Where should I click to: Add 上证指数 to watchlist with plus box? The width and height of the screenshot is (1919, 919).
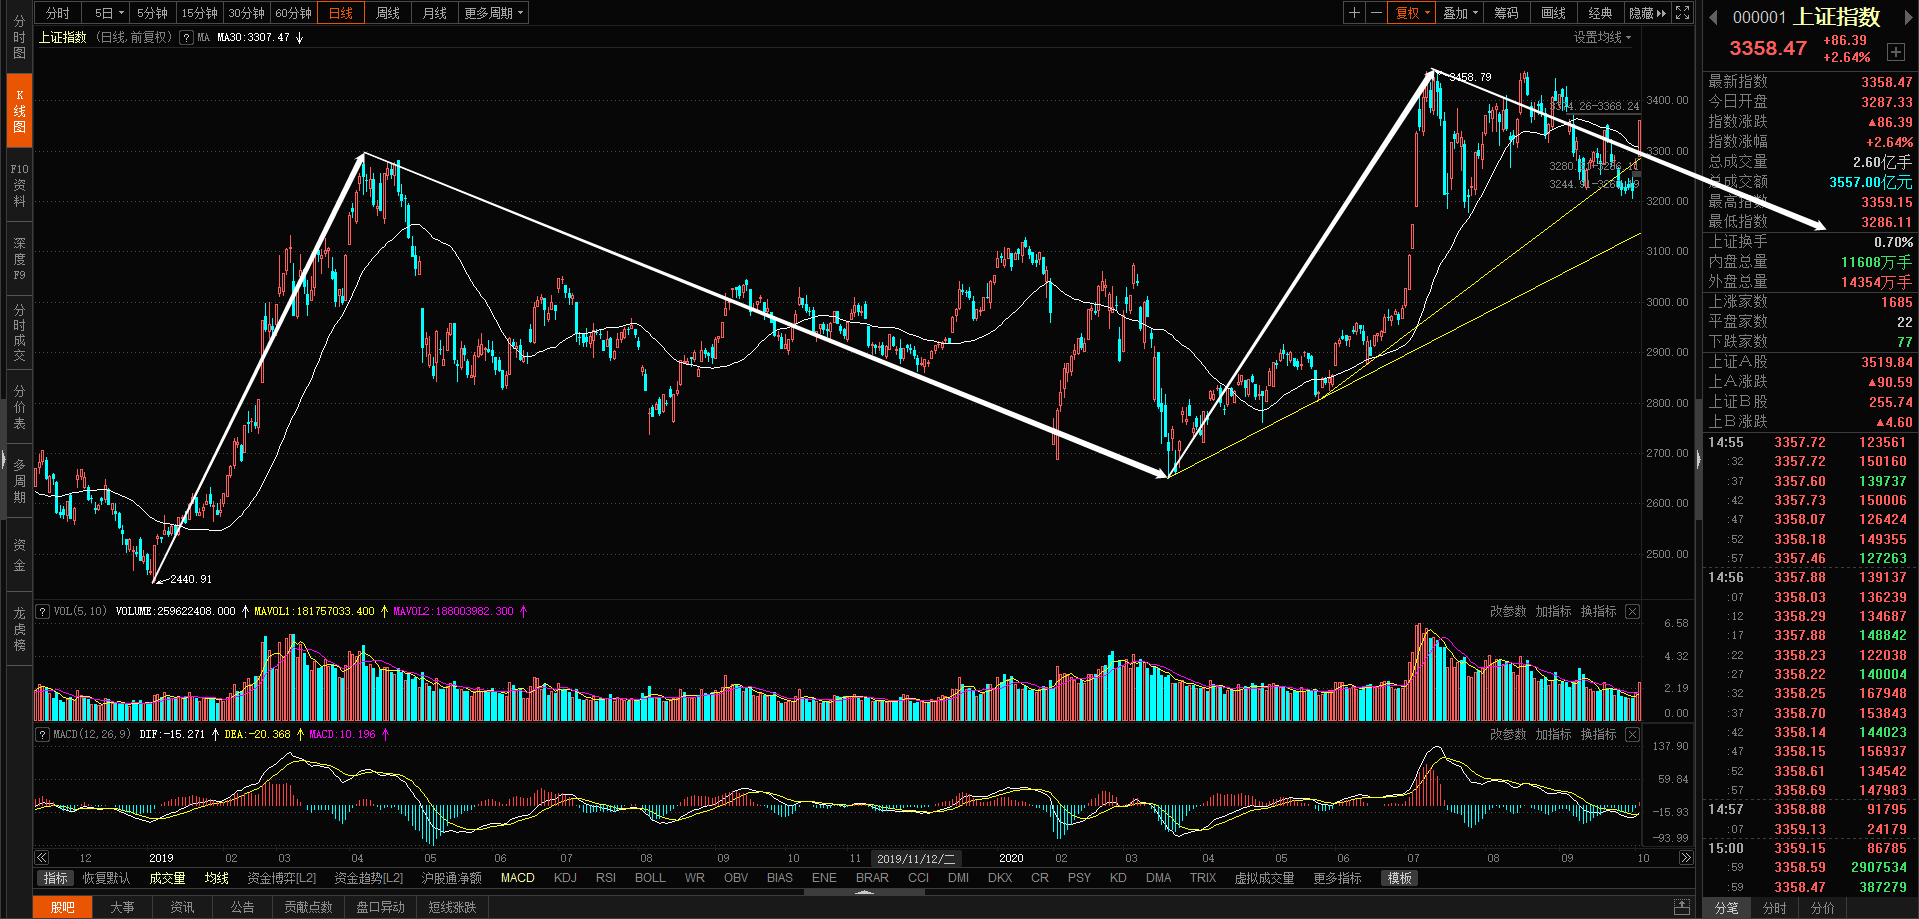tap(1895, 52)
